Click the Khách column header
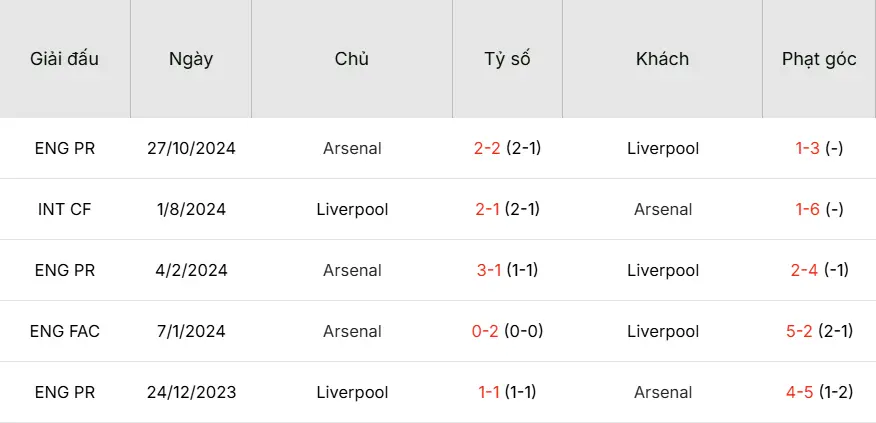Screen dimensions: 876x423 coord(662,59)
